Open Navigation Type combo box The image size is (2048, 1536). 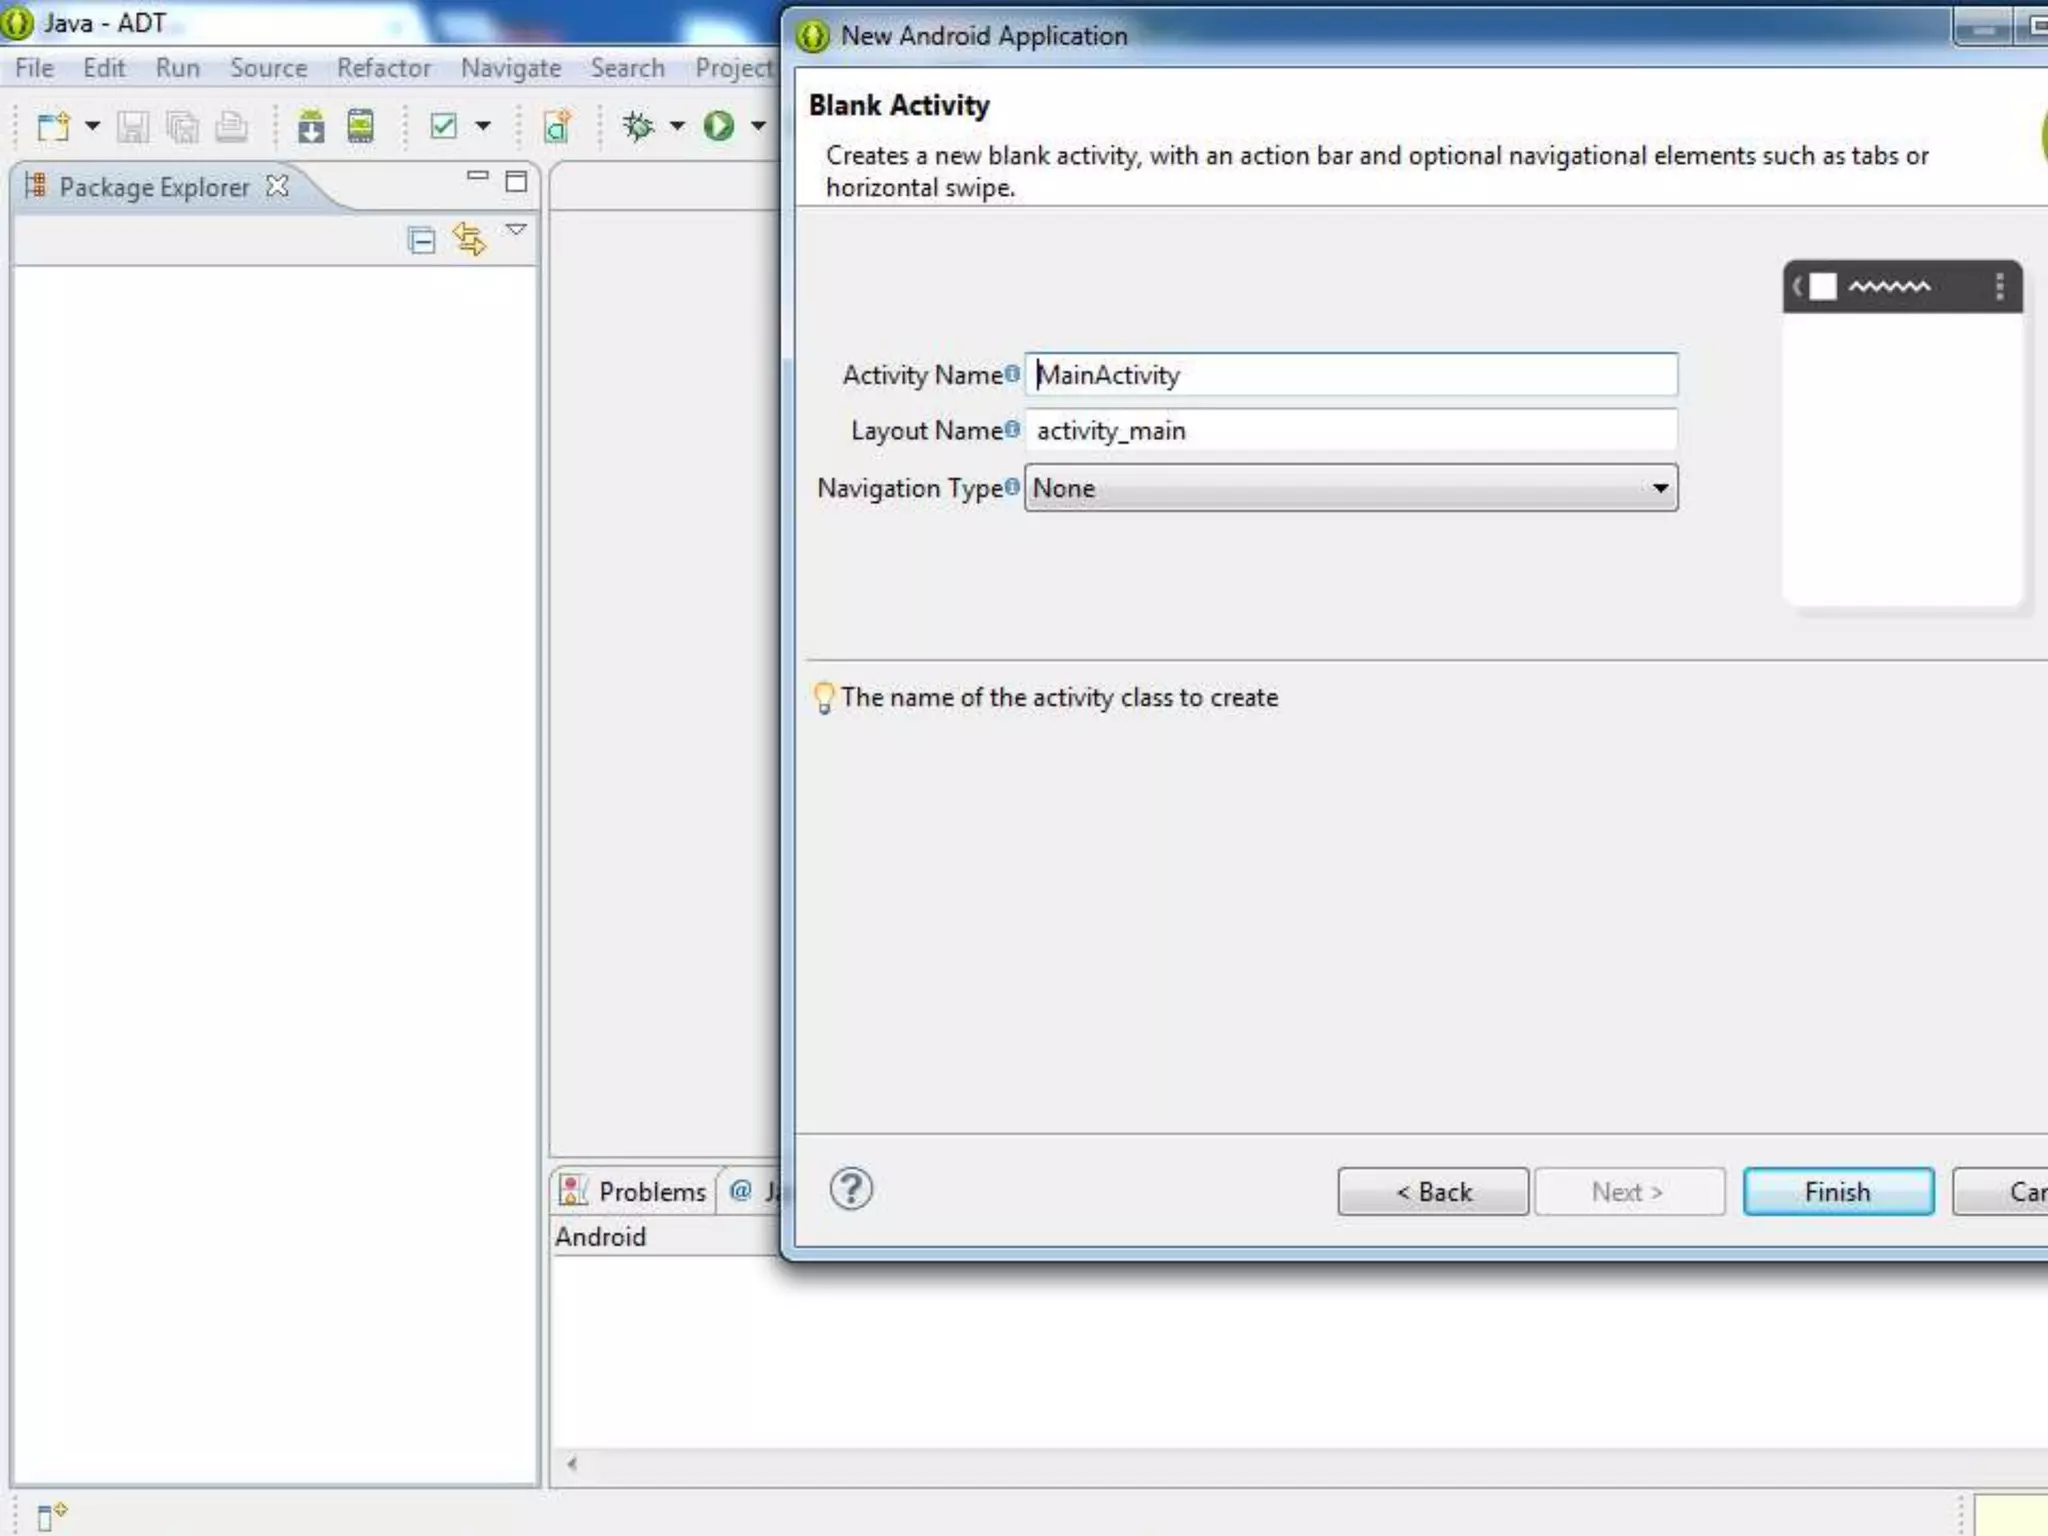[x=1350, y=488]
